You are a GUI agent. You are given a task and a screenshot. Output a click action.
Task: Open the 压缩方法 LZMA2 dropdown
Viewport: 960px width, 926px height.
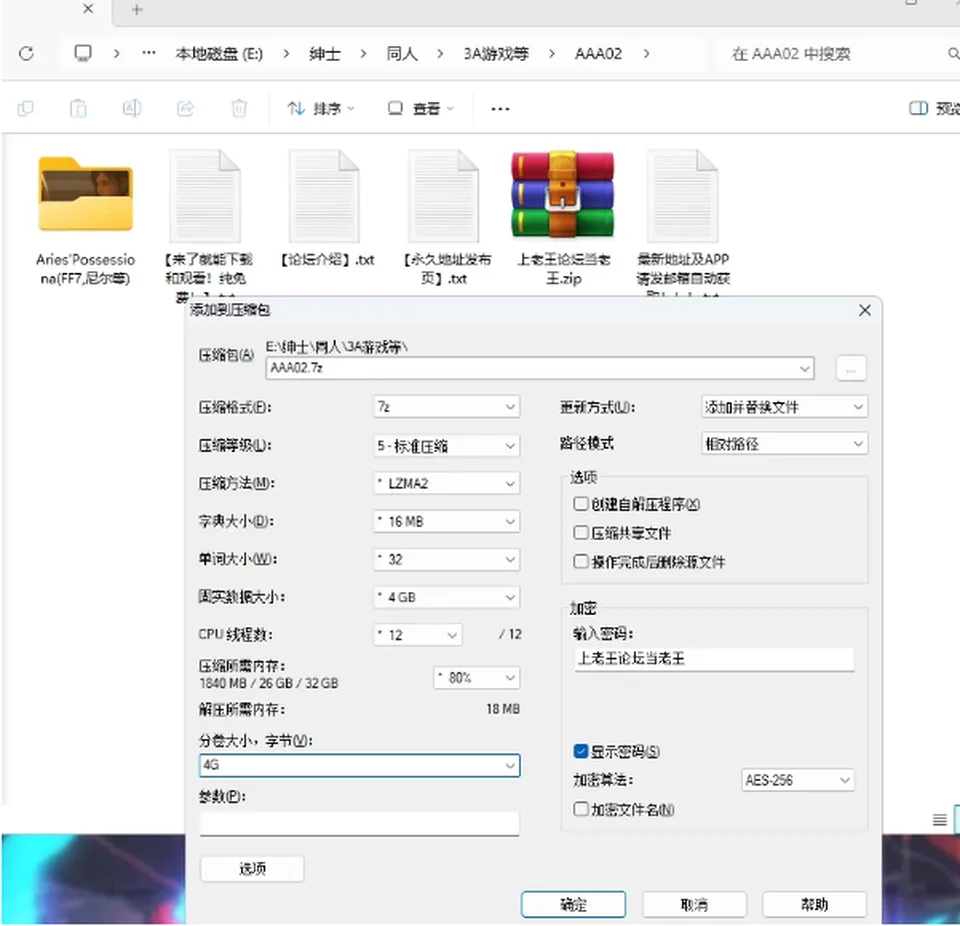coord(447,484)
